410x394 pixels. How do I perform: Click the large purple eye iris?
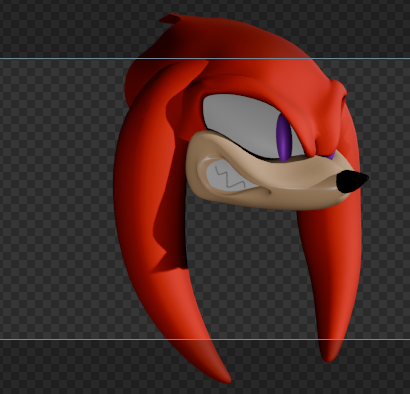[284, 137]
